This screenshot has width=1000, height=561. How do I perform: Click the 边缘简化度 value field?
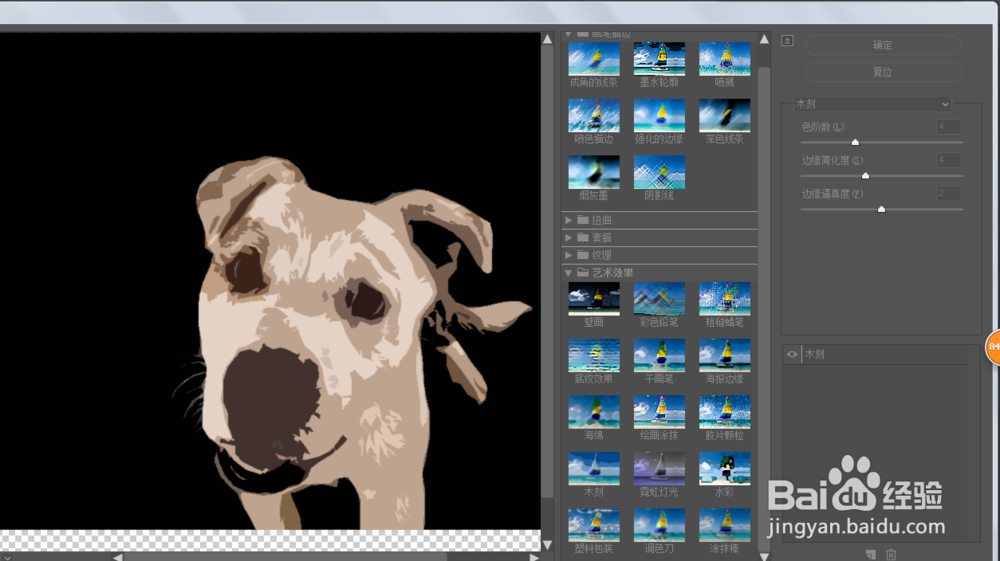948,159
